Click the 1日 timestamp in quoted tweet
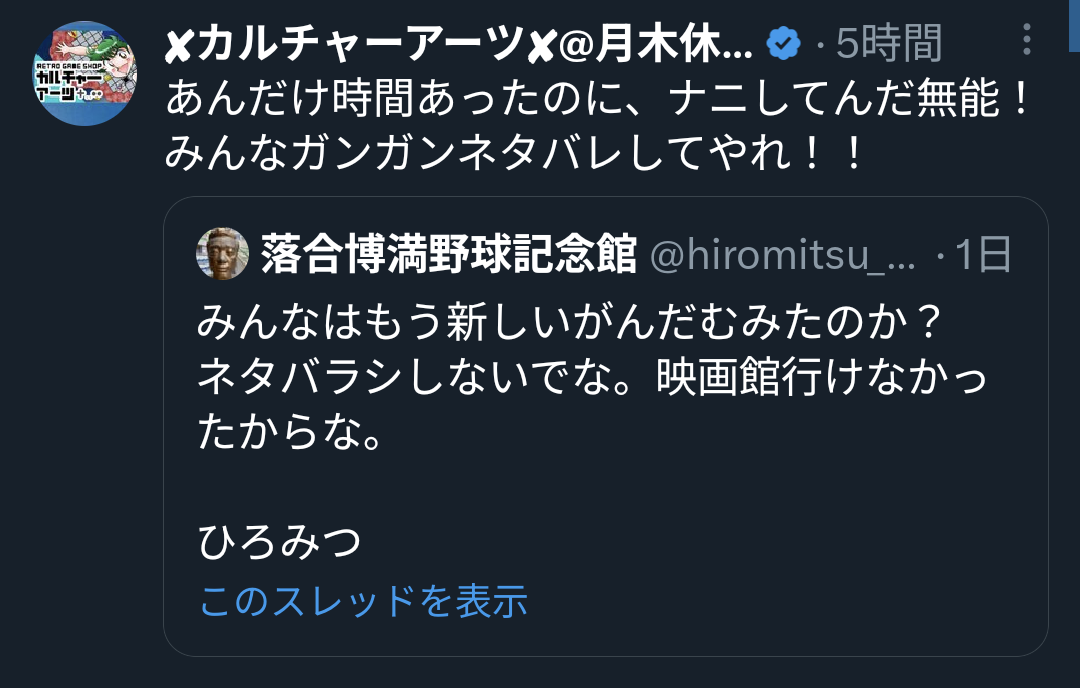 point(983,254)
